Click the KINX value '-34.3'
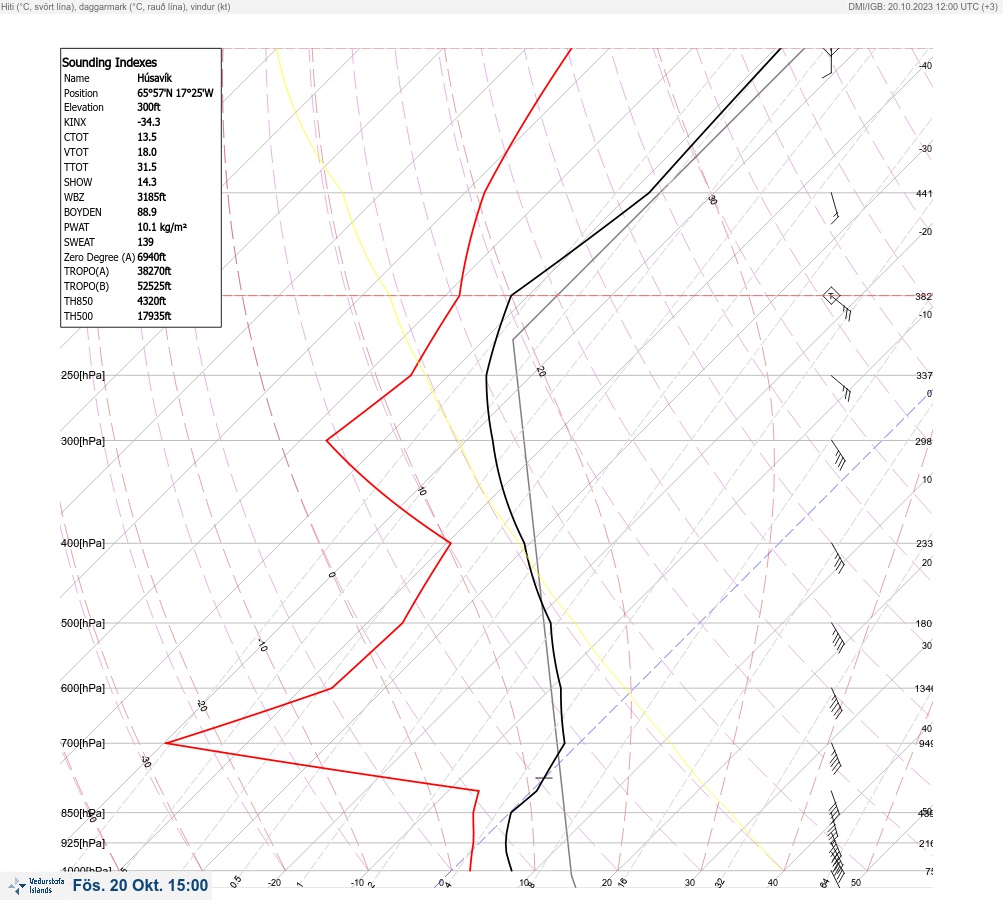Image resolution: width=1003 pixels, height=900 pixels. click(148, 122)
